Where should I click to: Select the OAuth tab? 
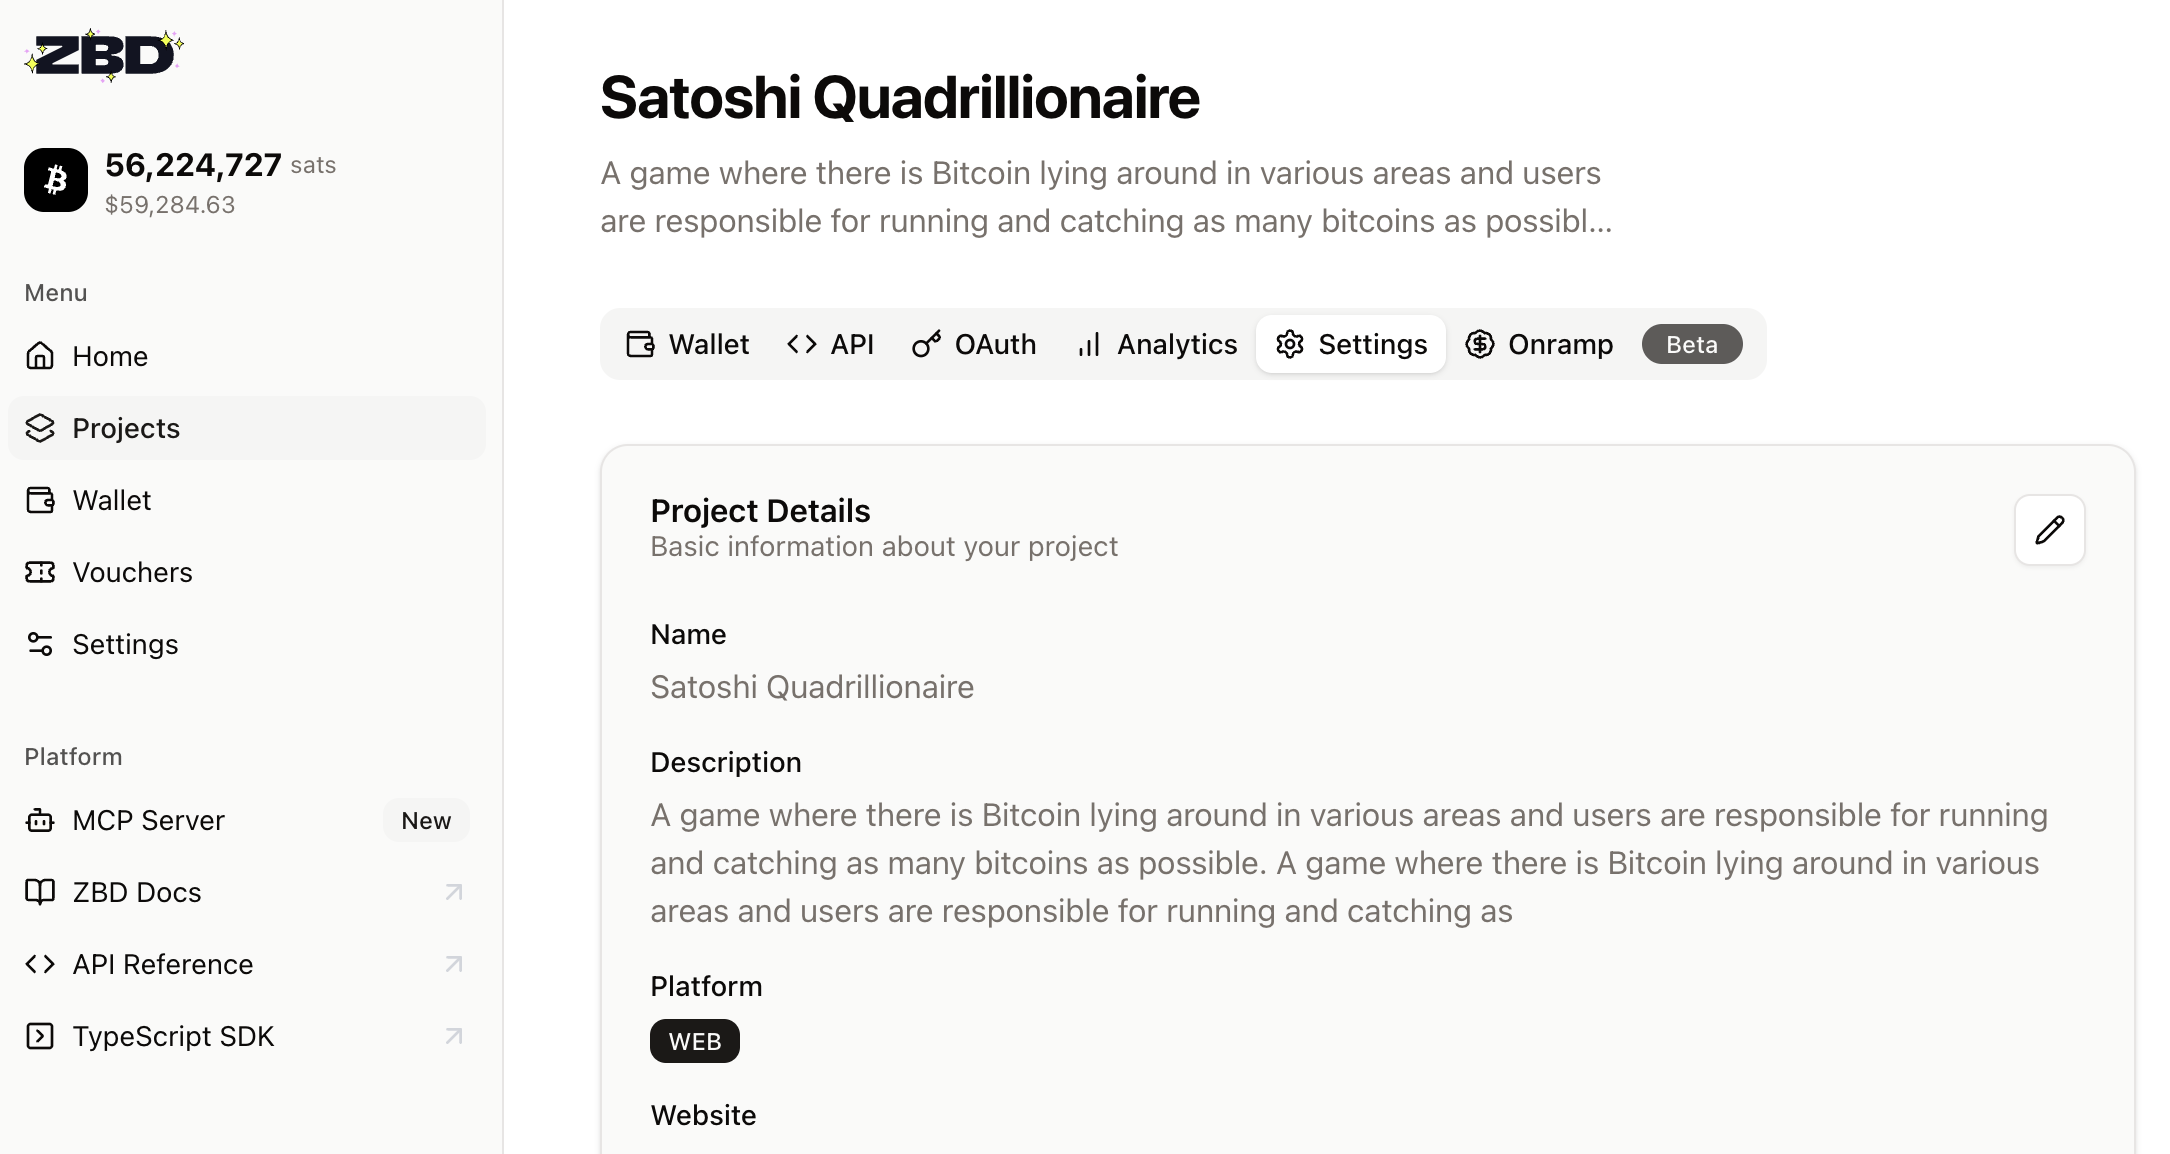[x=974, y=344]
